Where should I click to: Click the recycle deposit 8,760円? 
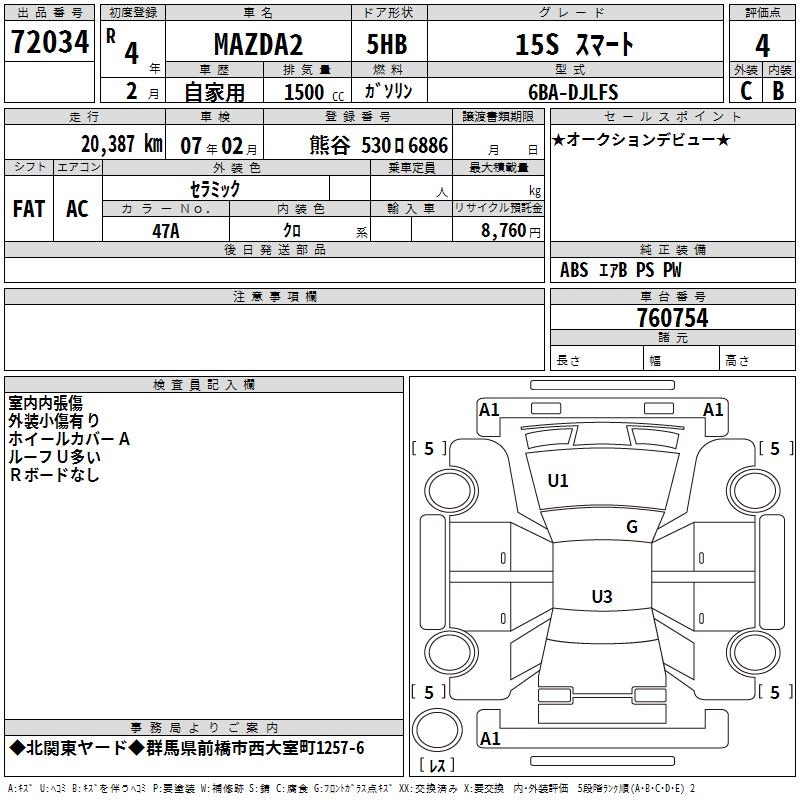(511, 231)
